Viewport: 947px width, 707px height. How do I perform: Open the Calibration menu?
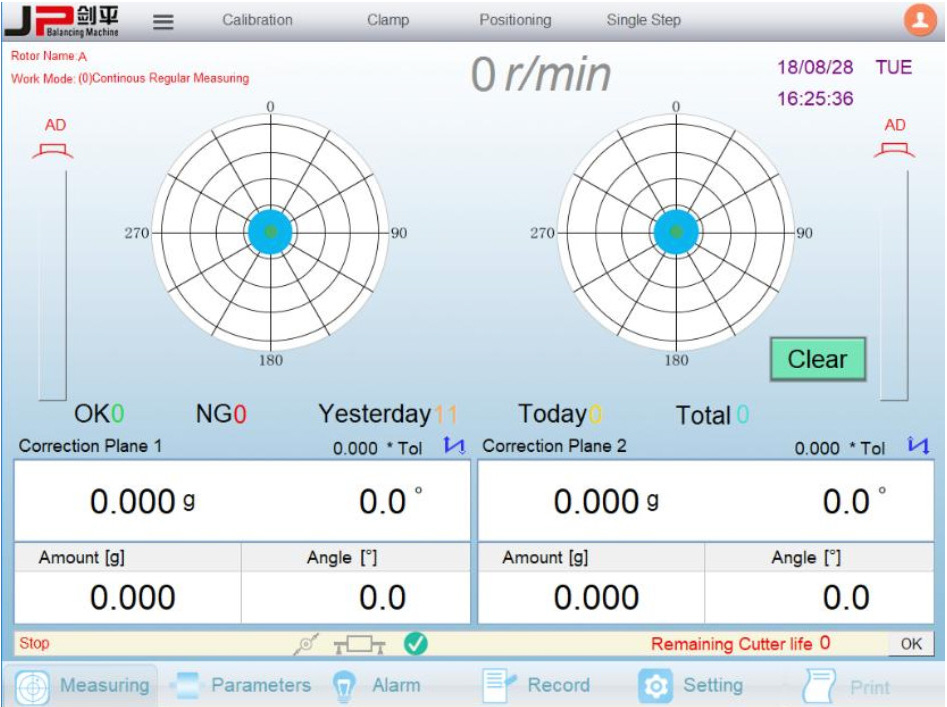[x=257, y=20]
